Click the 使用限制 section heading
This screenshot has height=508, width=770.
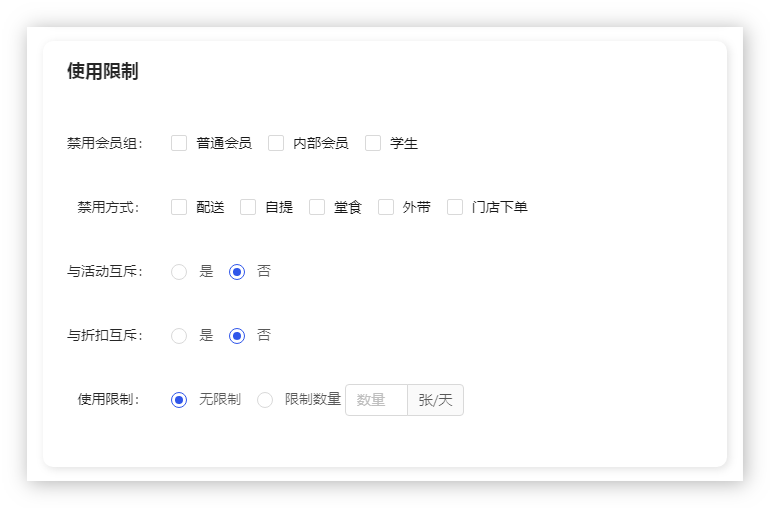[102, 71]
